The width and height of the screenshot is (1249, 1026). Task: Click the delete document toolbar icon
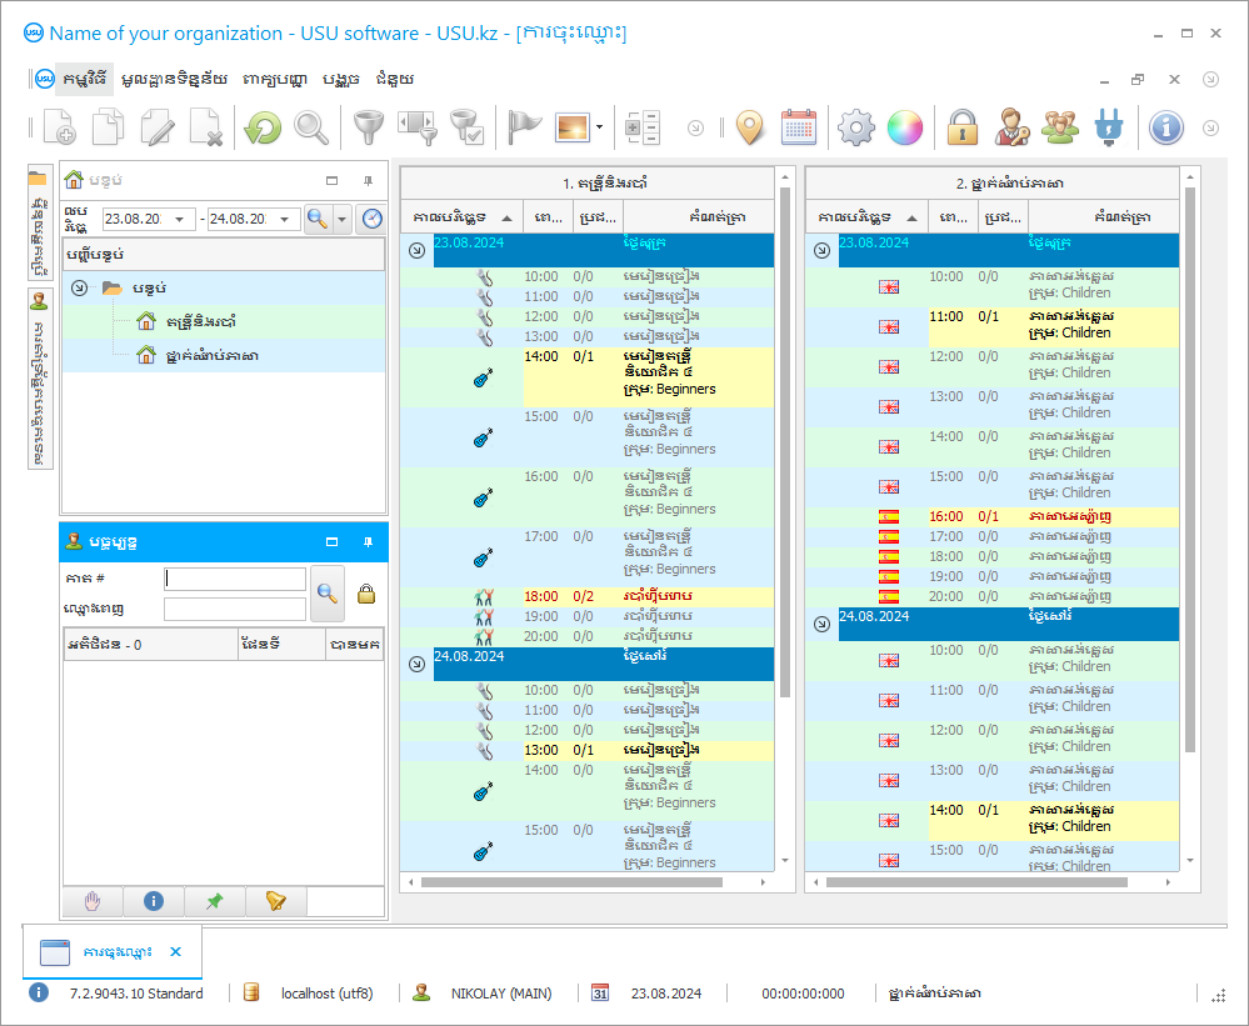(x=206, y=128)
